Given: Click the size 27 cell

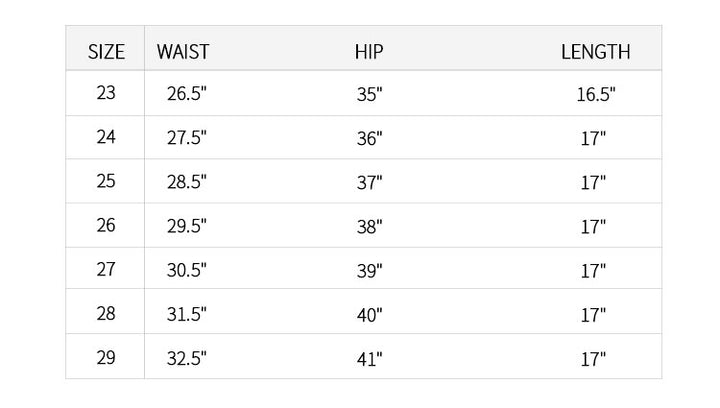Looking at the screenshot, I should (106, 269).
